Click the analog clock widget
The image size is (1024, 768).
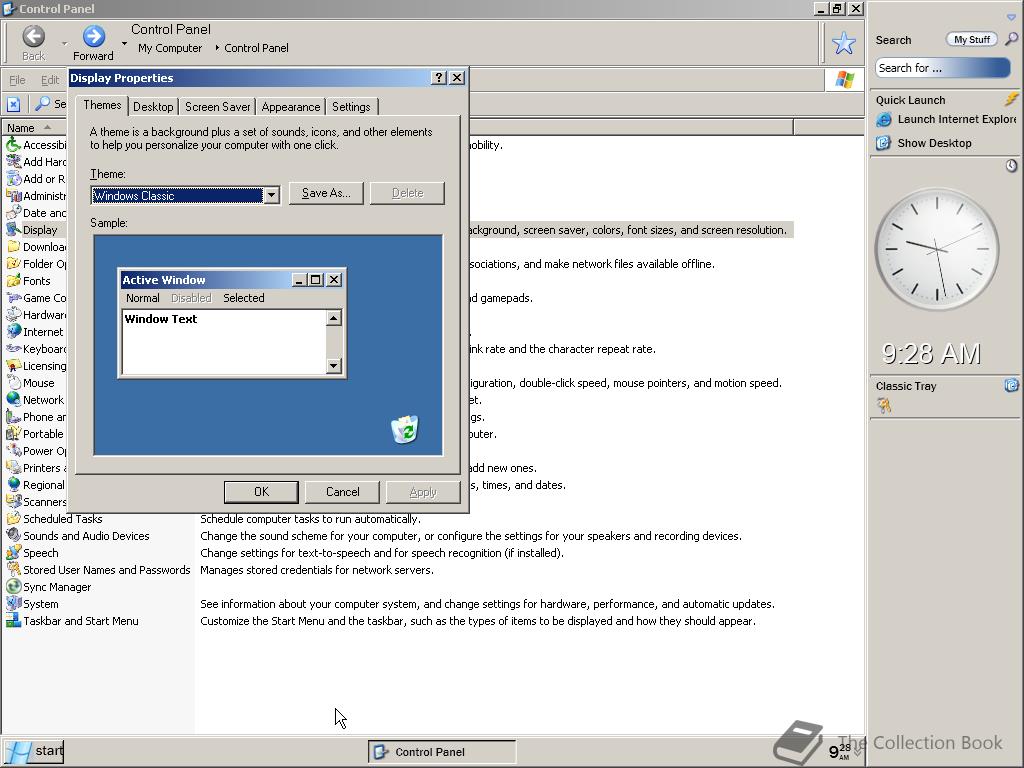(x=937, y=249)
